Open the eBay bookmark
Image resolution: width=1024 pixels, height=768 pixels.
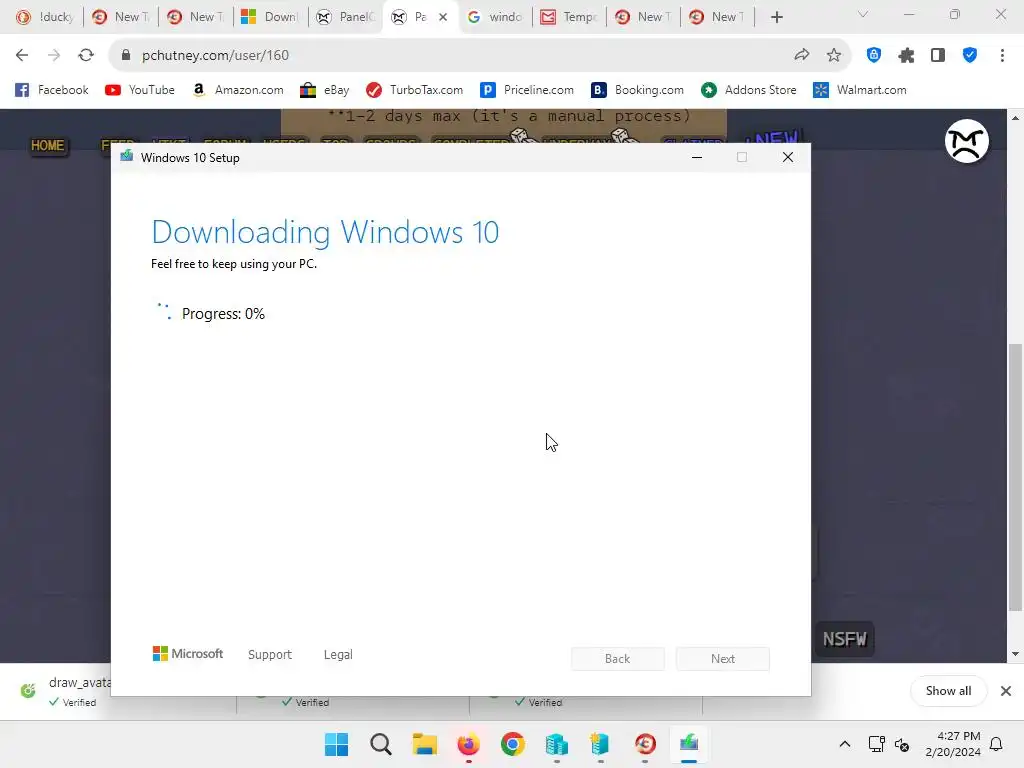(325, 90)
